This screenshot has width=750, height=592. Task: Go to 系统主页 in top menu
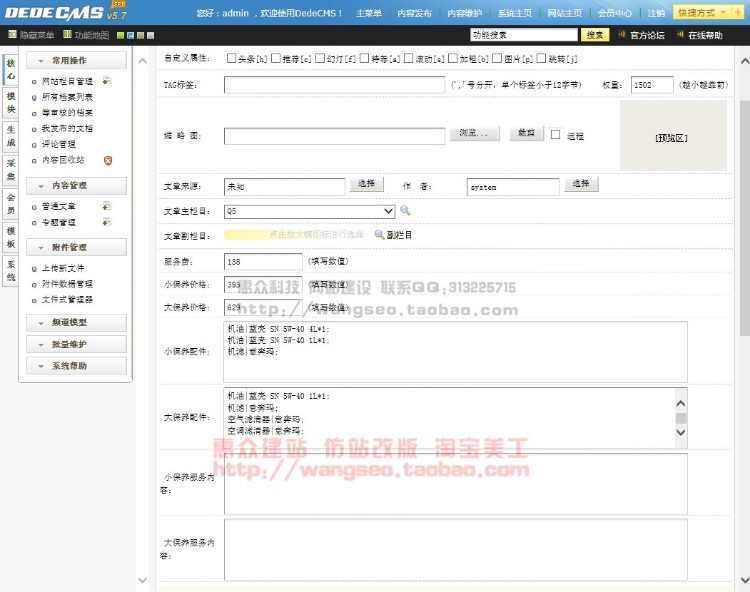click(x=515, y=13)
